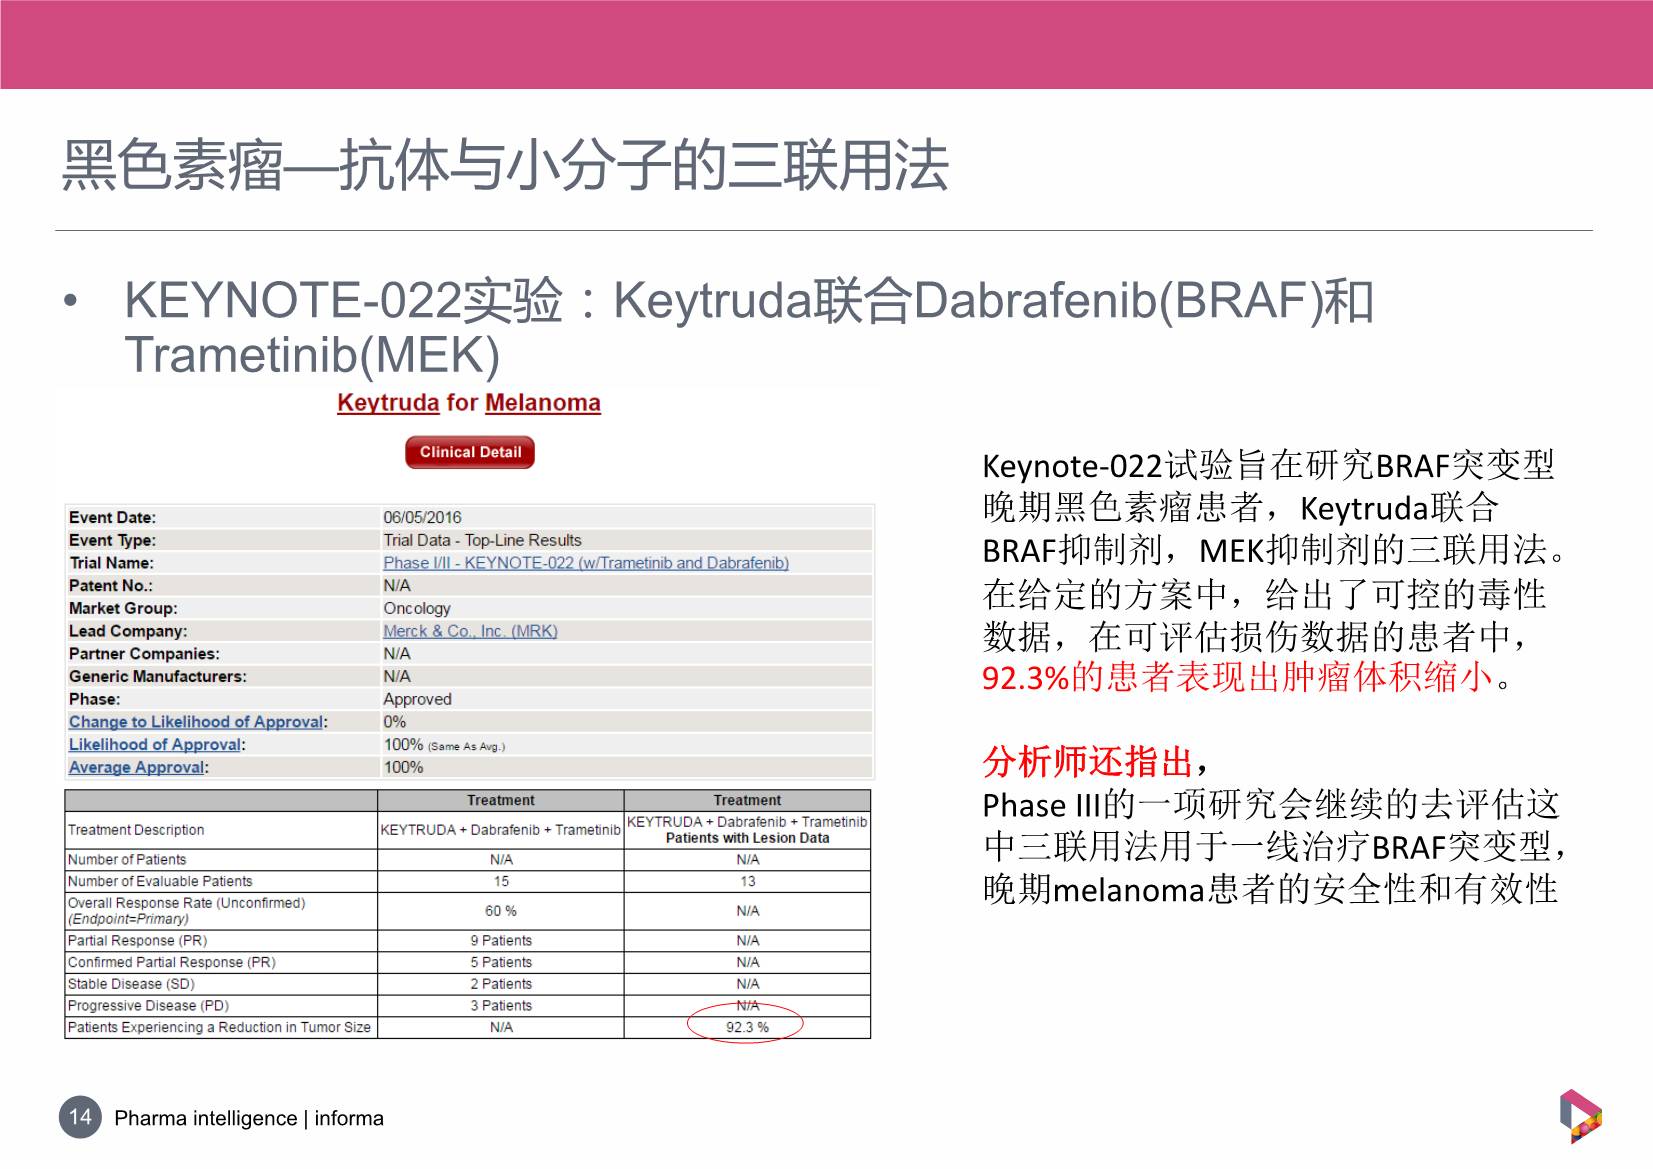Click the Partner Companies label
Image resolution: width=1653 pixels, height=1169 pixels.
tap(144, 654)
